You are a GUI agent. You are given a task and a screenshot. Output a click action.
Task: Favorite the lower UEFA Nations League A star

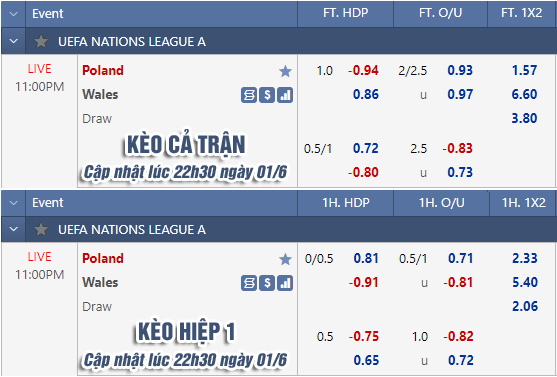tap(41, 230)
